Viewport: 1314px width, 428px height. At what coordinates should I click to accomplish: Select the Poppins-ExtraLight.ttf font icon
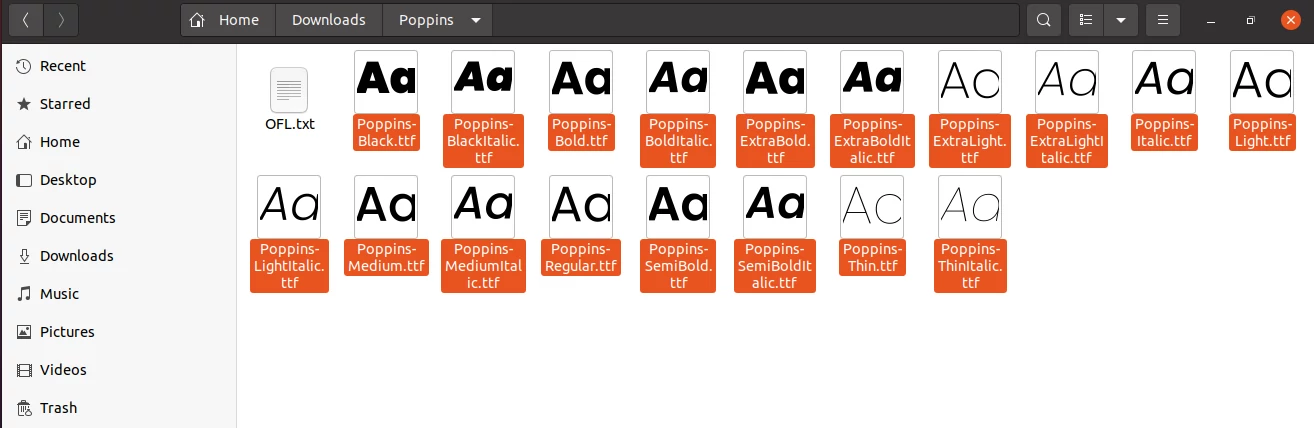[x=969, y=82]
